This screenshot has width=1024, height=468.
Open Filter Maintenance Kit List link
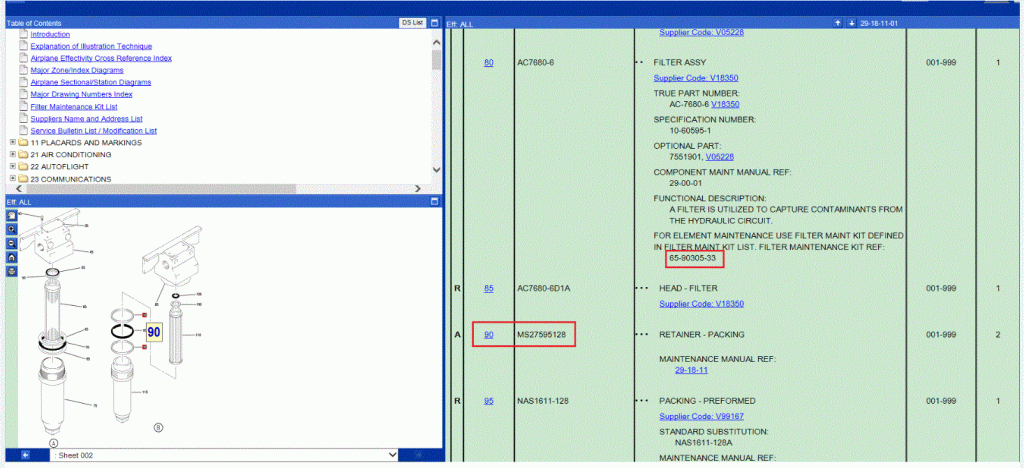coord(73,106)
